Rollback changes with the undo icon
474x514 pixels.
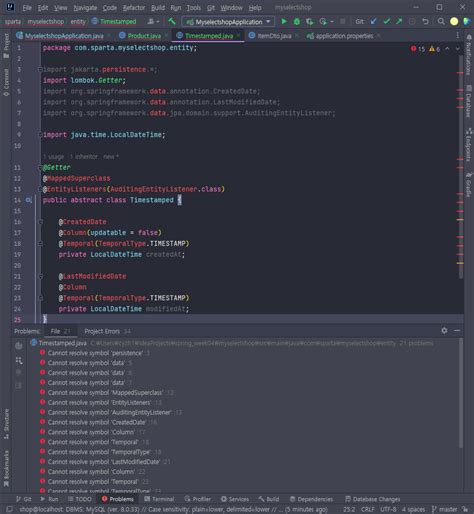click(425, 22)
